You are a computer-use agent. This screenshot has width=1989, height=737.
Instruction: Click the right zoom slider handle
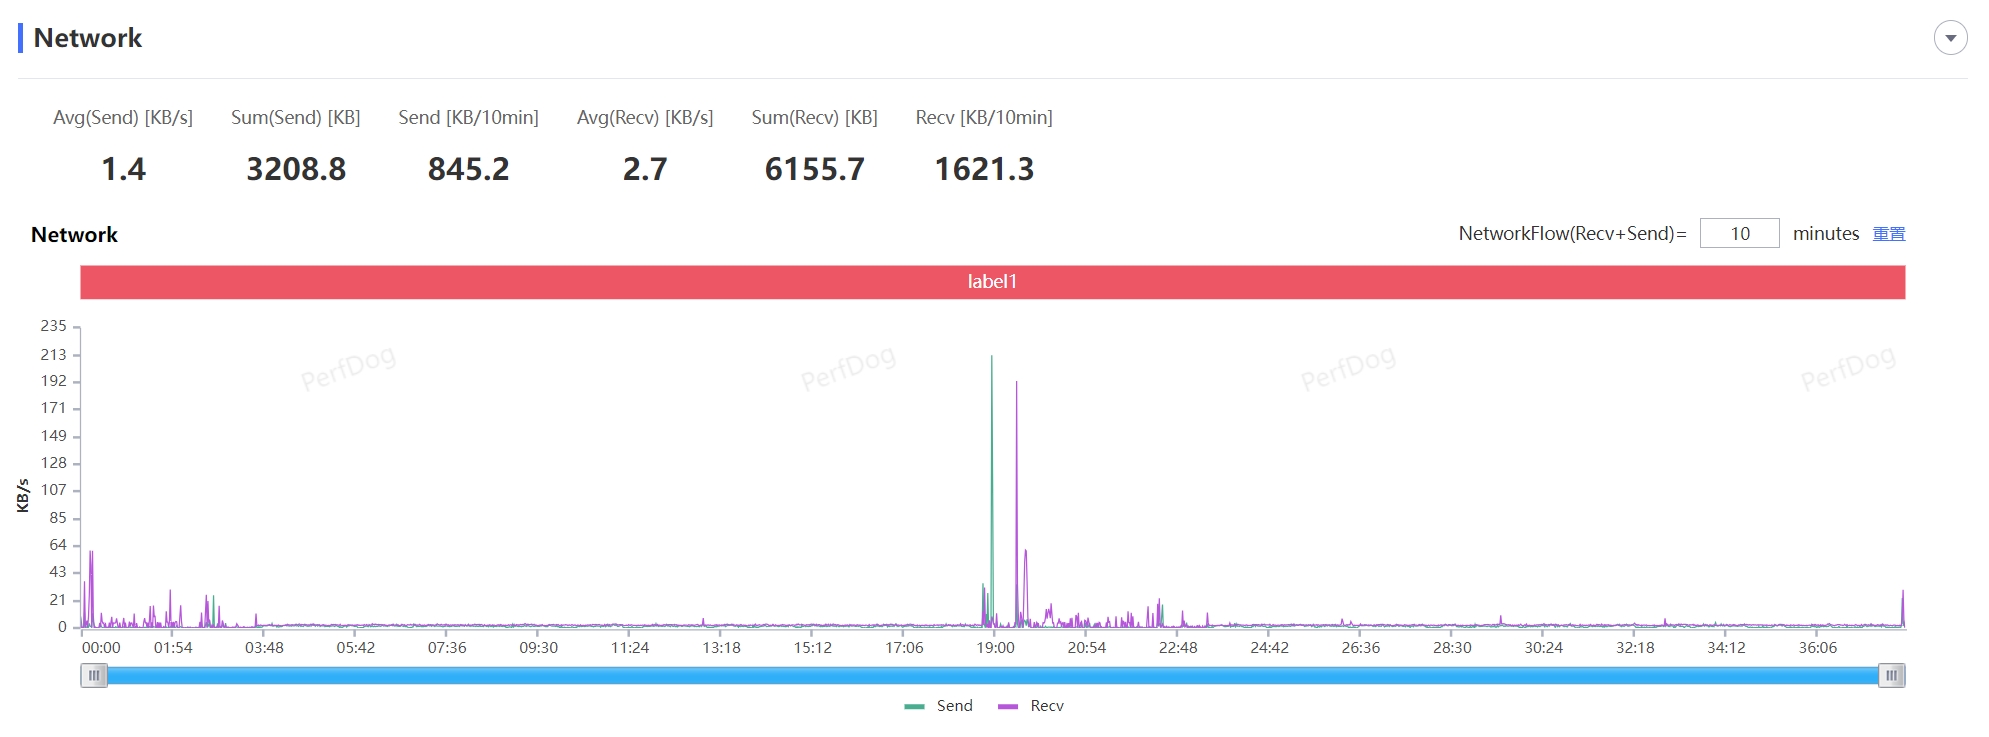pyautogui.click(x=1891, y=676)
